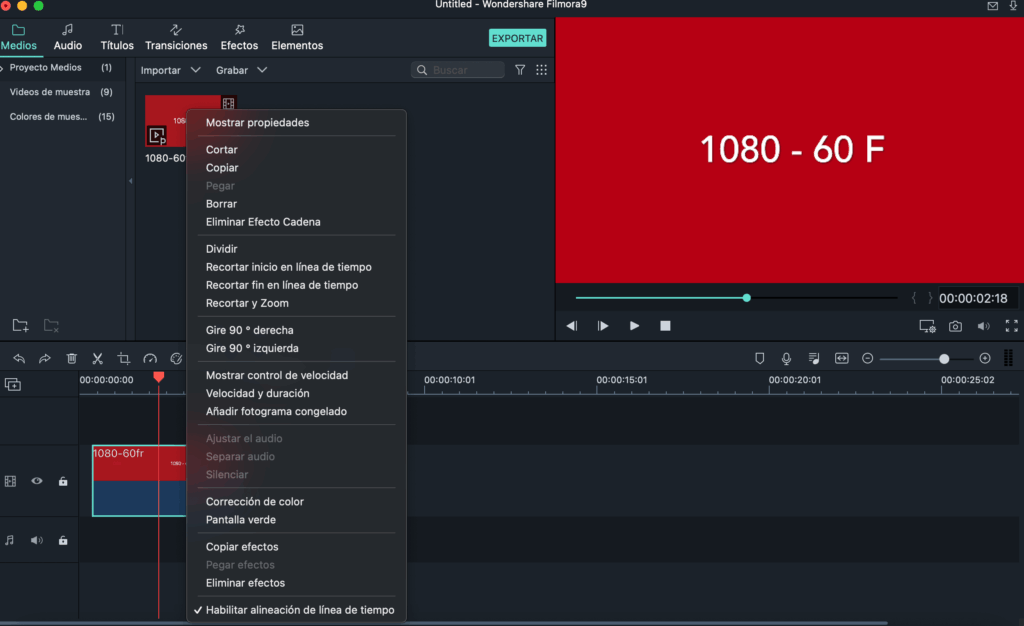Image resolution: width=1024 pixels, height=626 pixels.
Task: Switch to the Transiciones tab
Action: (176, 38)
